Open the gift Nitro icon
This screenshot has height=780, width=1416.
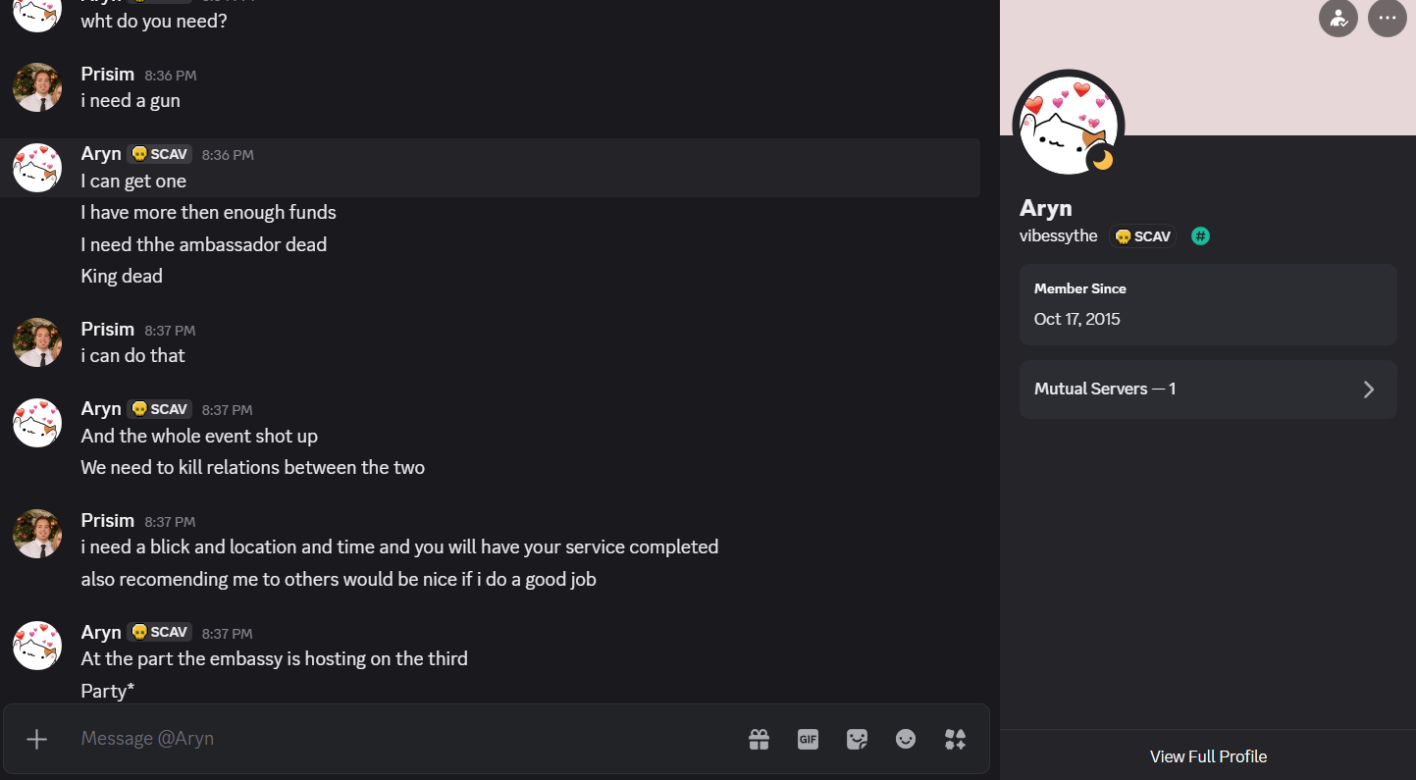[x=759, y=739]
